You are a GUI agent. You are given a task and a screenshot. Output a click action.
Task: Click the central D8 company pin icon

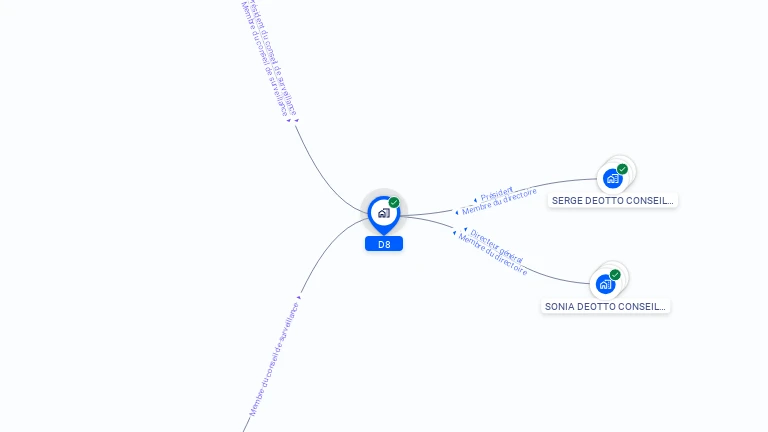383,213
